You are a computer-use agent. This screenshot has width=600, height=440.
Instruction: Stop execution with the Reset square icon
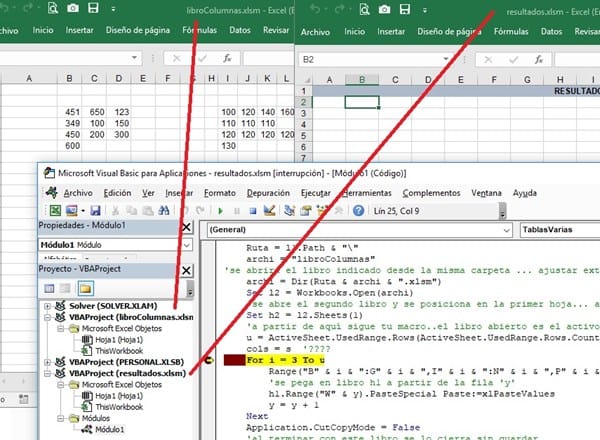[x=253, y=211]
